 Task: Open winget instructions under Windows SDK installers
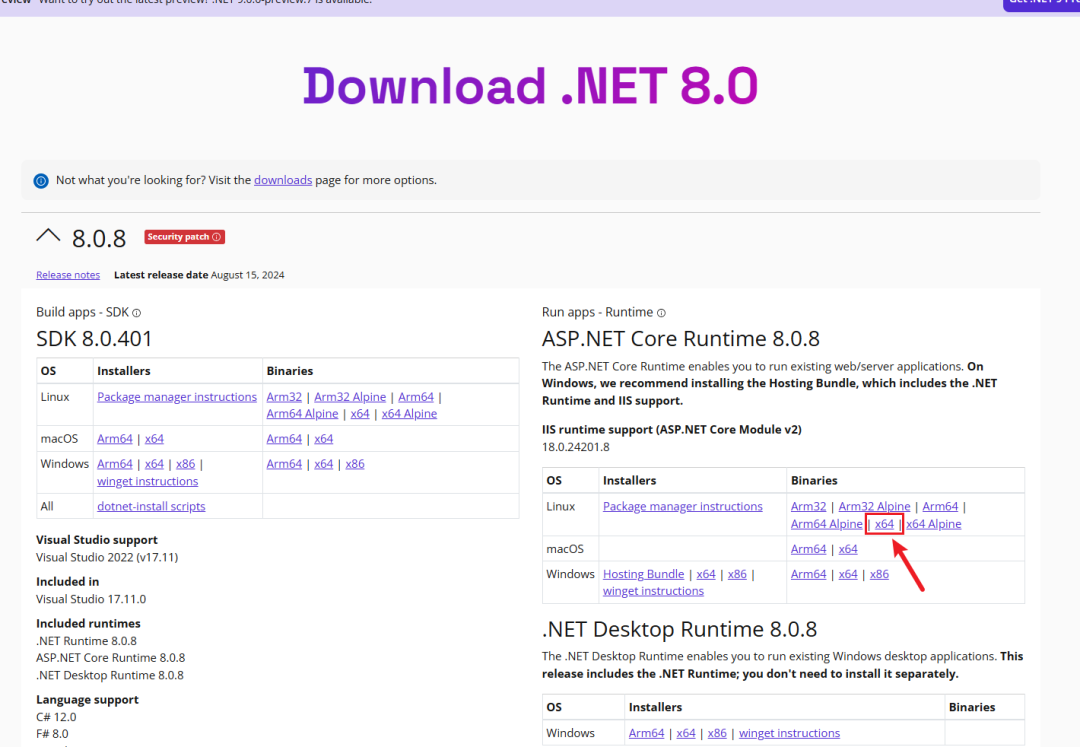[147, 480]
